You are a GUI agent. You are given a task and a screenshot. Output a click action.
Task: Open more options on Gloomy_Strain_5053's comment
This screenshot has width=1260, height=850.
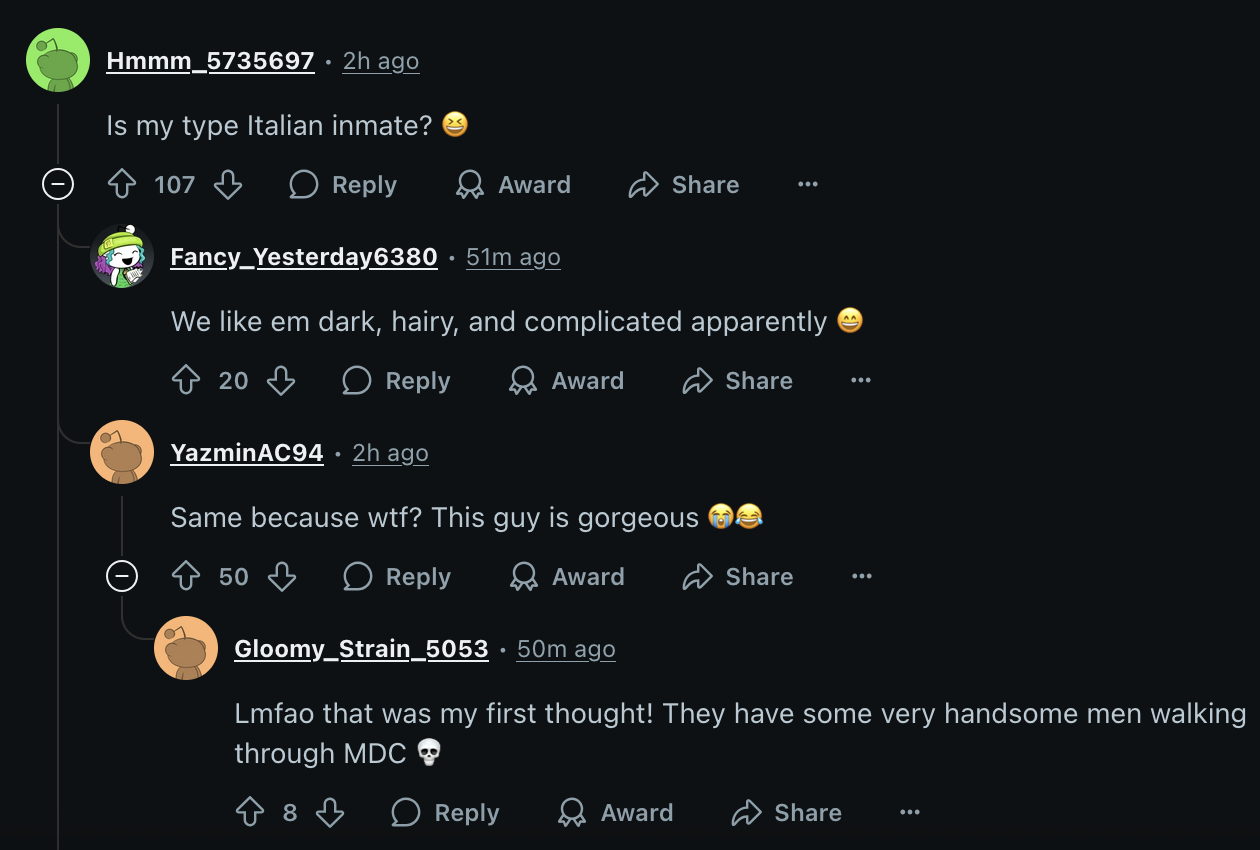(910, 812)
